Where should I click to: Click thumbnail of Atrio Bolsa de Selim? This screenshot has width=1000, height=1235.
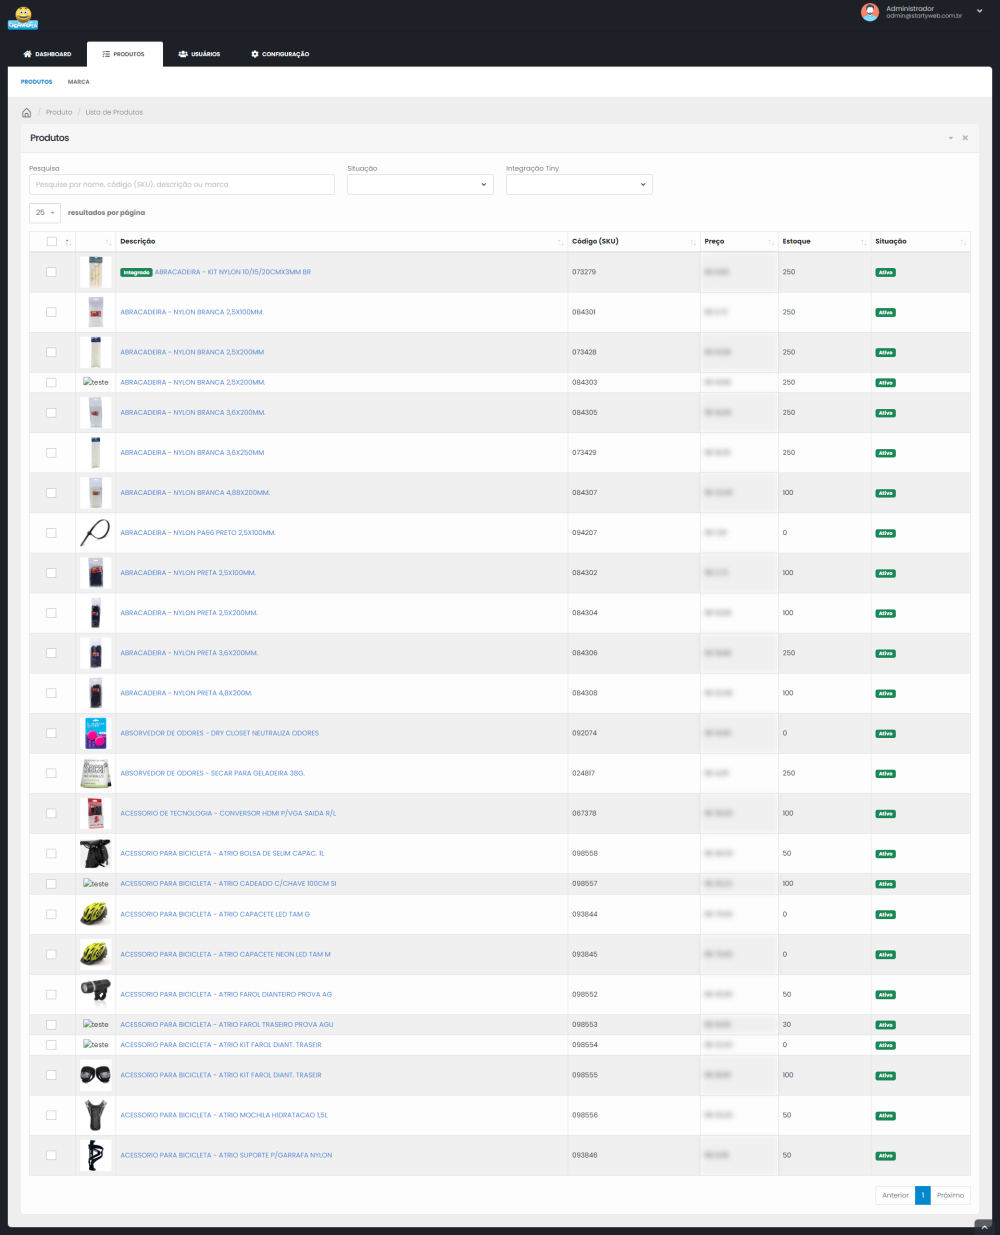click(95, 853)
